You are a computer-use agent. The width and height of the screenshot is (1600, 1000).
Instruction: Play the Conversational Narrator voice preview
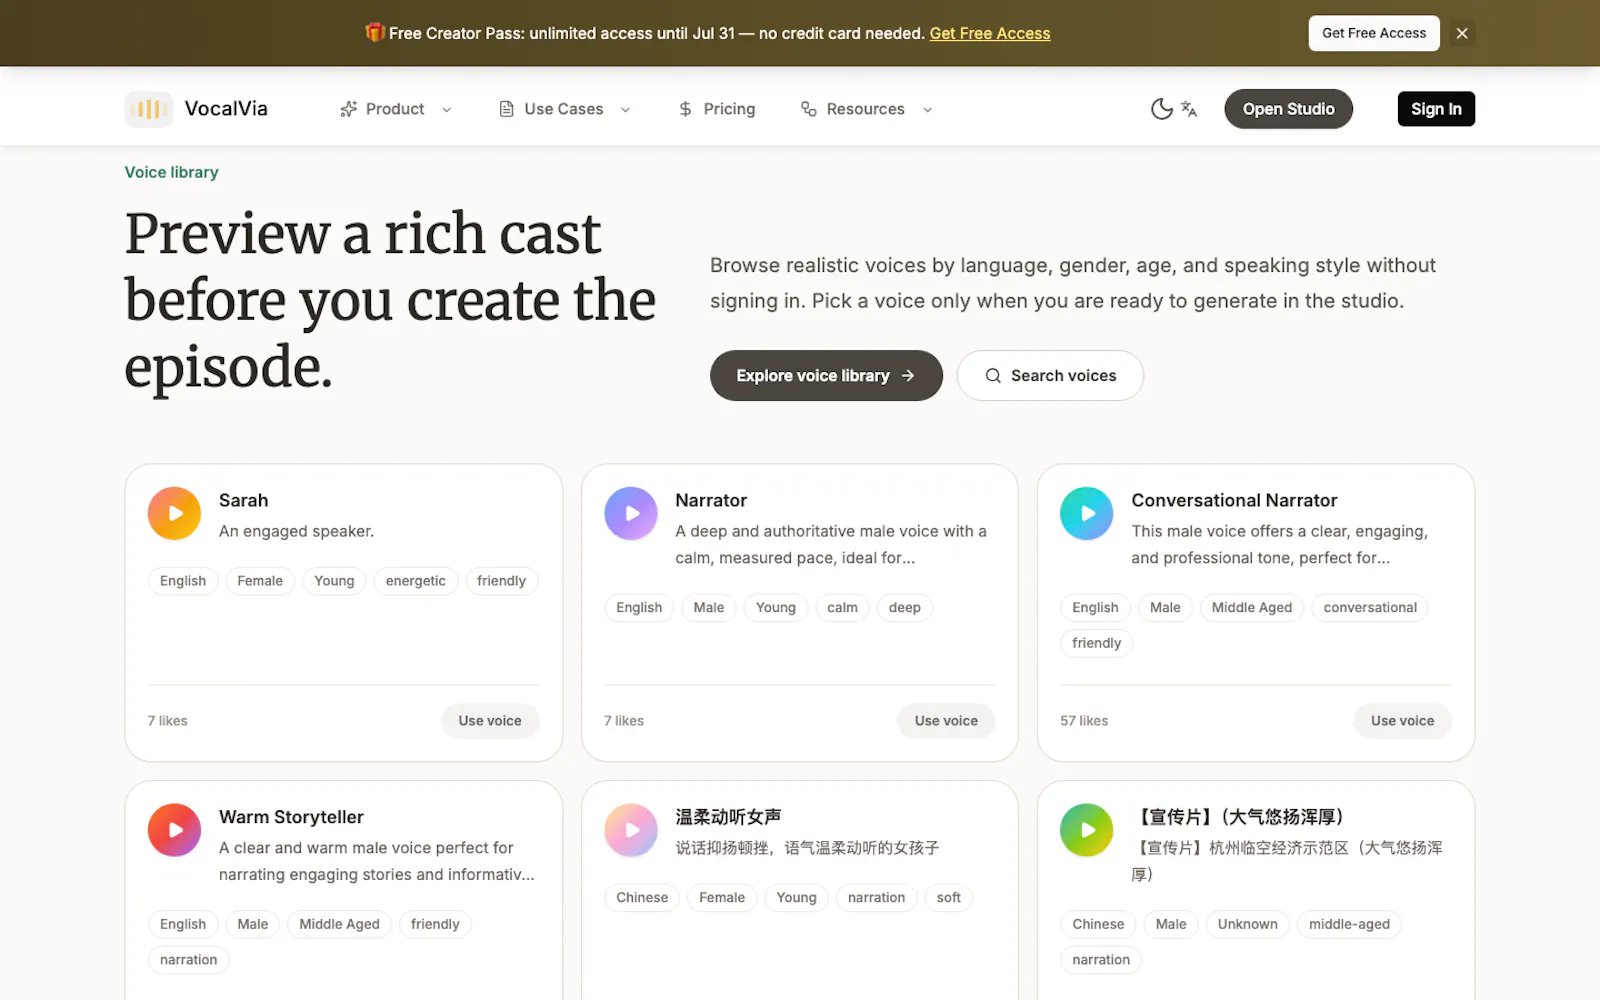(x=1087, y=513)
